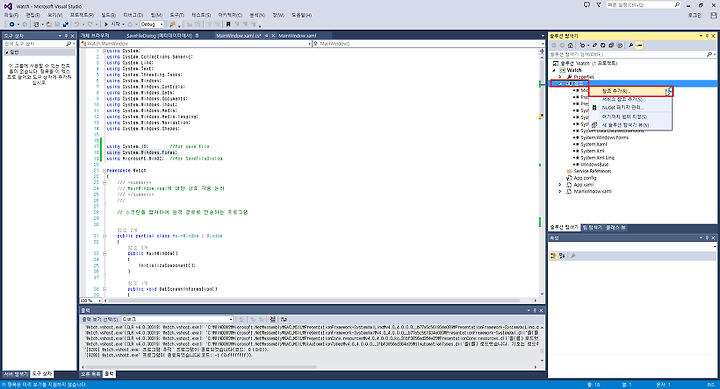
Task: Open the MainWindow() member dropdown
Action: 428,44
